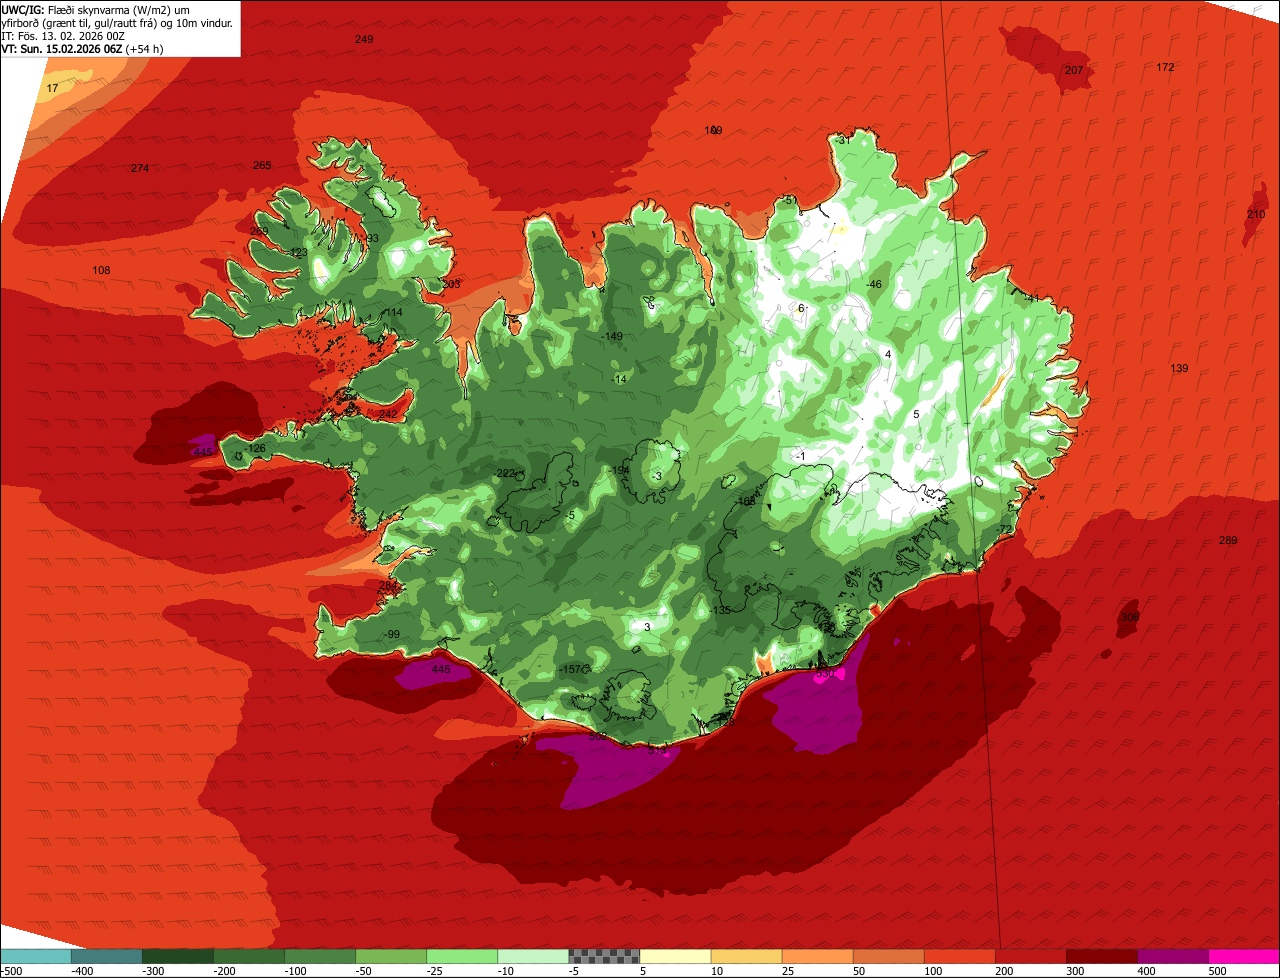Viewport: 1280px width, 978px height.
Task: Click the purple 400 to 500 legend swatch
Action: point(1173,956)
